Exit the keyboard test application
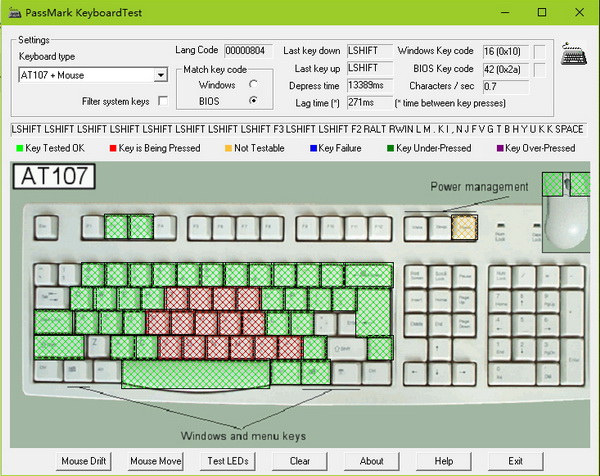Image resolution: width=600 pixels, height=476 pixels. (x=516, y=461)
